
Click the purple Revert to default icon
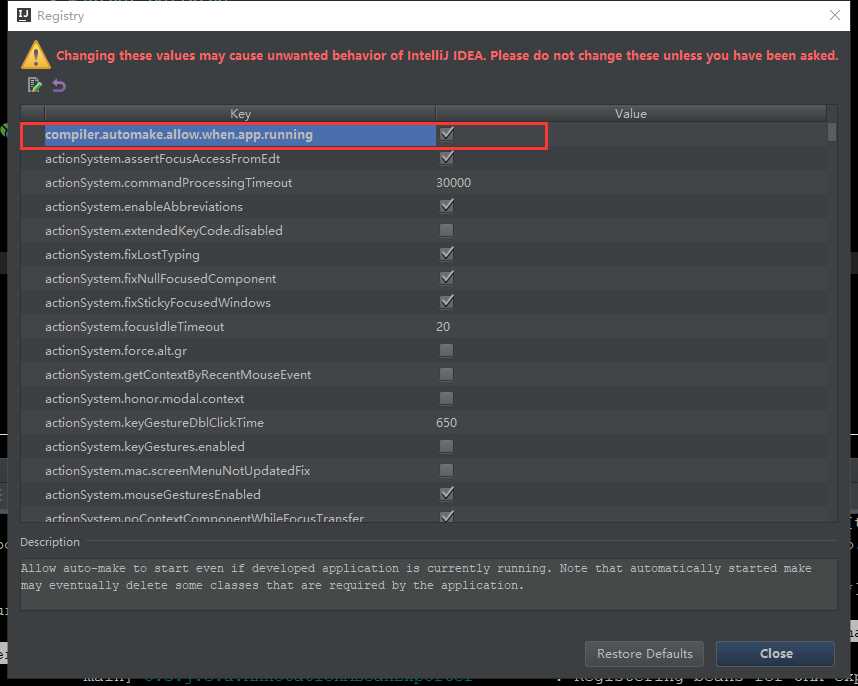click(59, 85)
